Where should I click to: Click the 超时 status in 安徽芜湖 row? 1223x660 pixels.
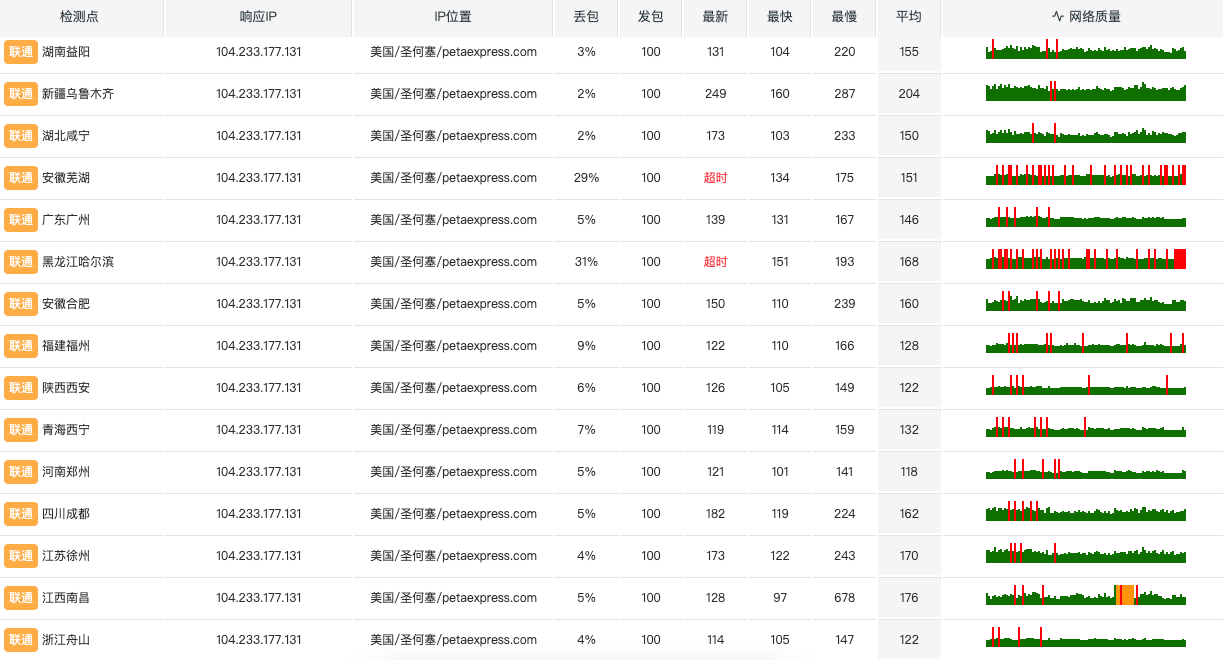(715, 178)
